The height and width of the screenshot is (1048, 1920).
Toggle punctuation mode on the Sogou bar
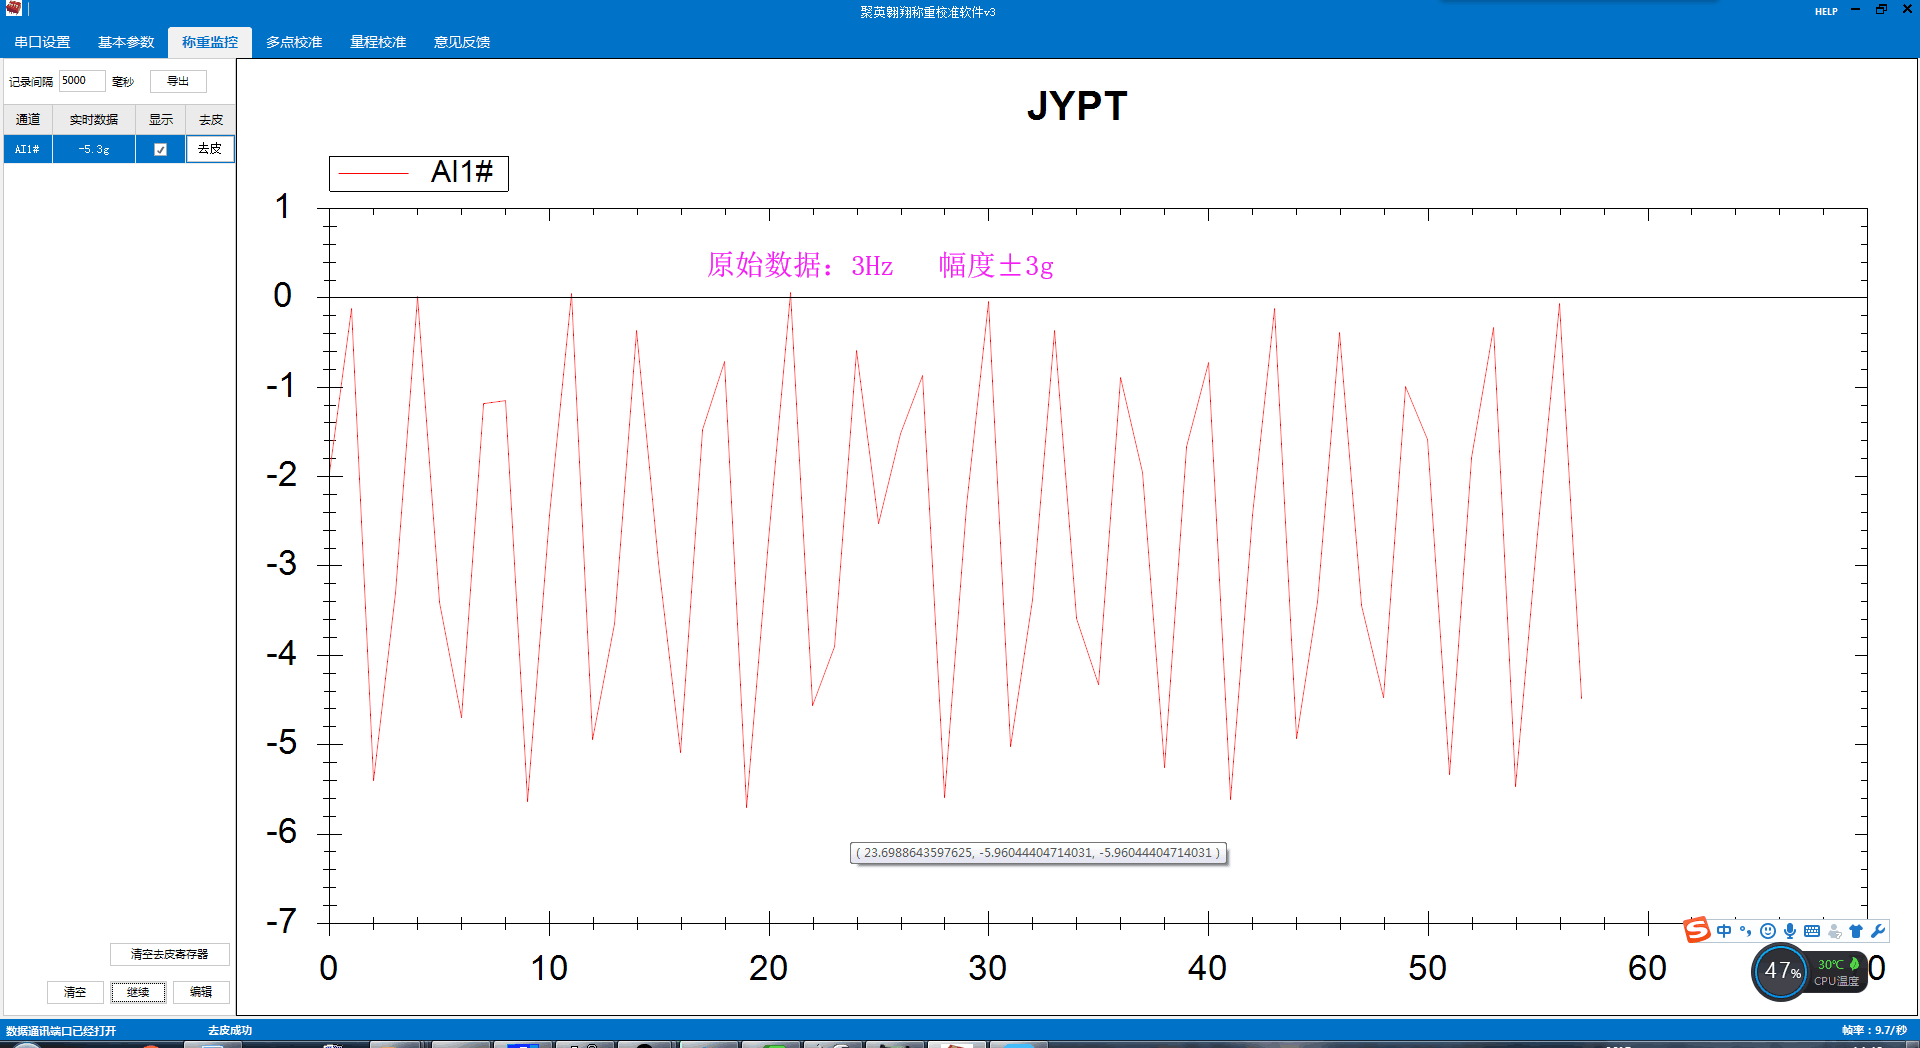pyautogui.click(x=1745, y=931)
